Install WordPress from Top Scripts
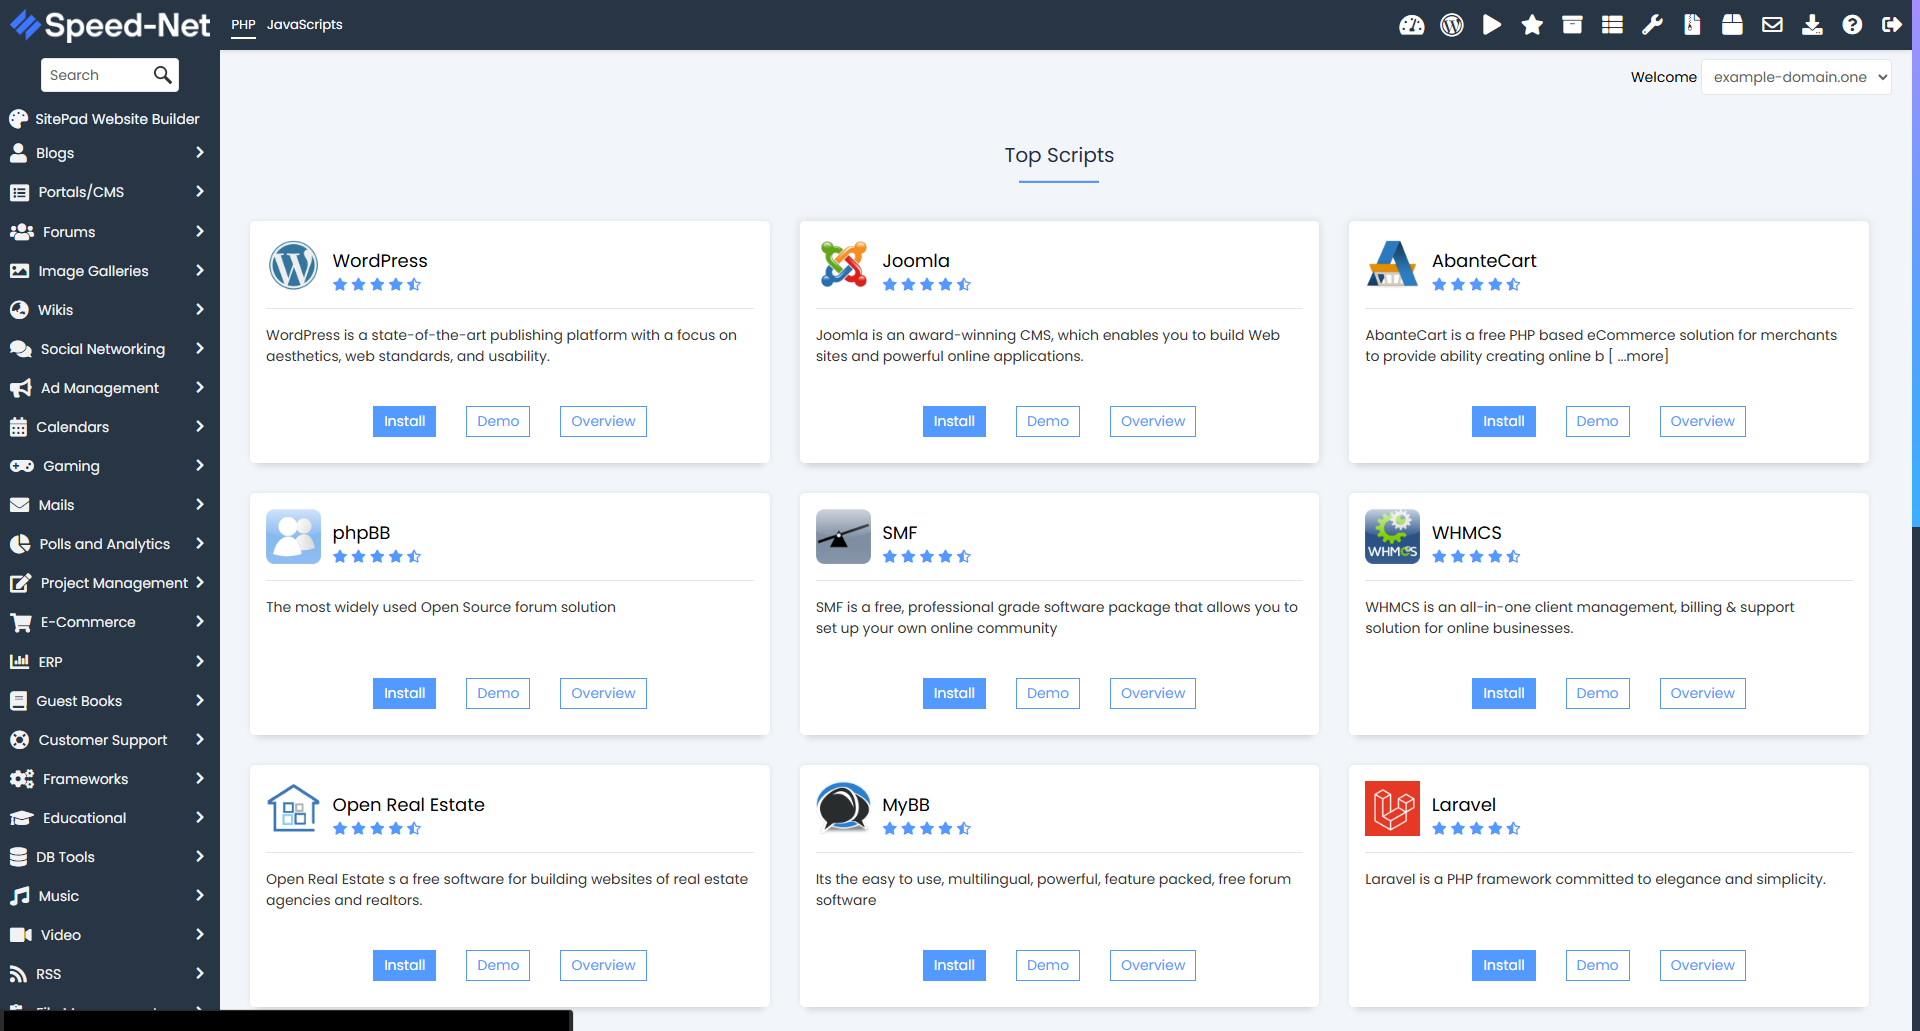 click(404, 421)
